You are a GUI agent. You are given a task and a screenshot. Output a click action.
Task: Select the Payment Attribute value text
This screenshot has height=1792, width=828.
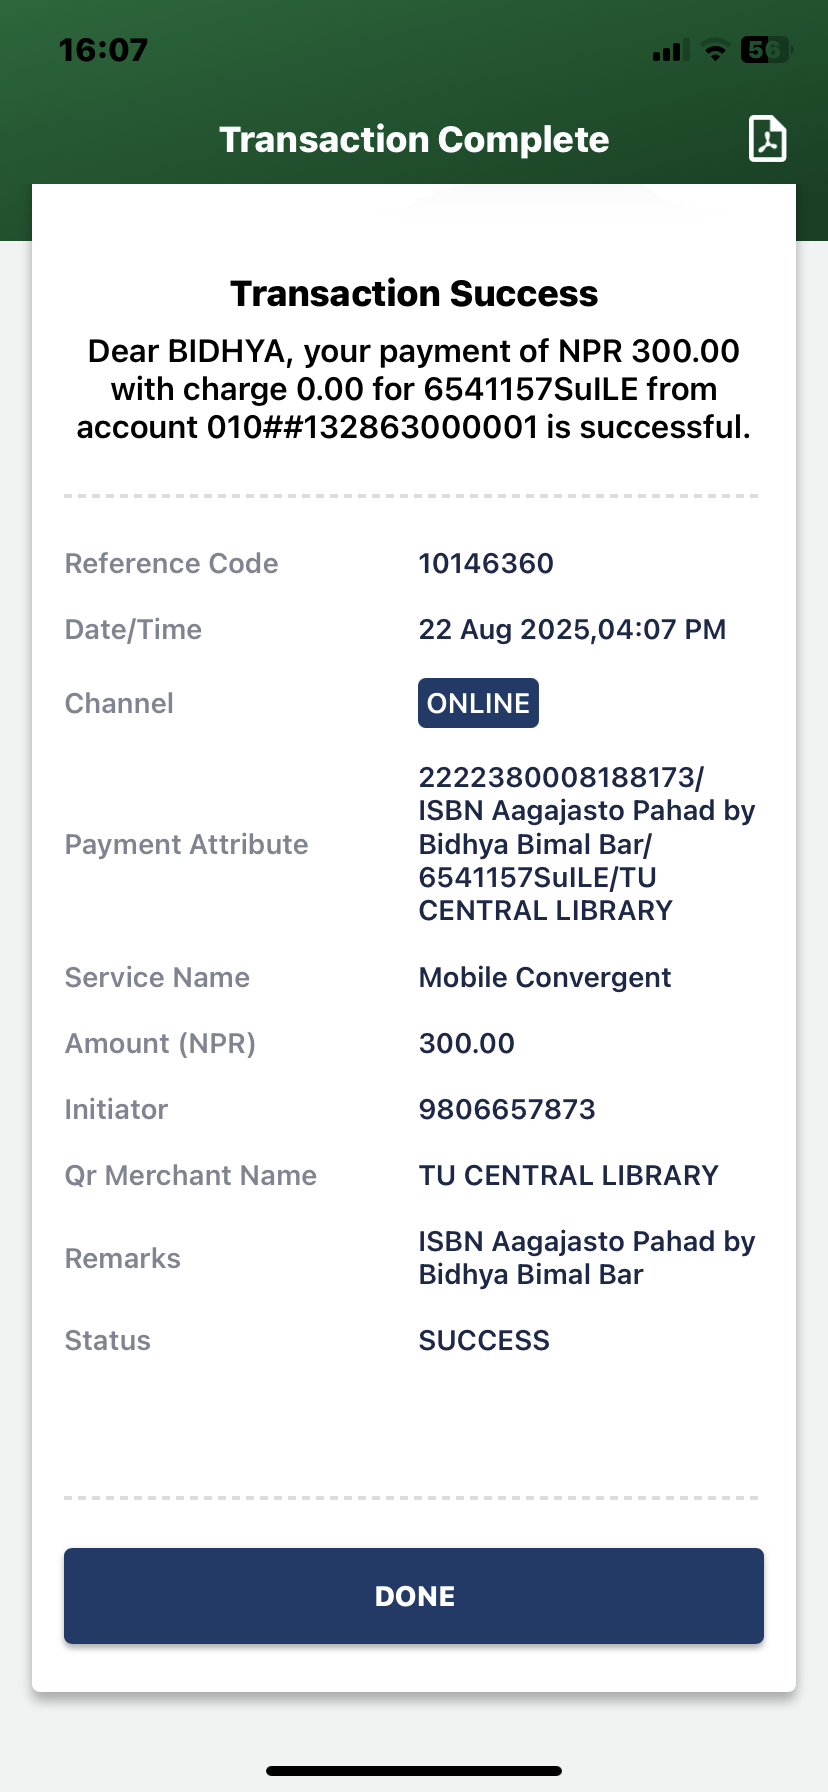(586, 844)
